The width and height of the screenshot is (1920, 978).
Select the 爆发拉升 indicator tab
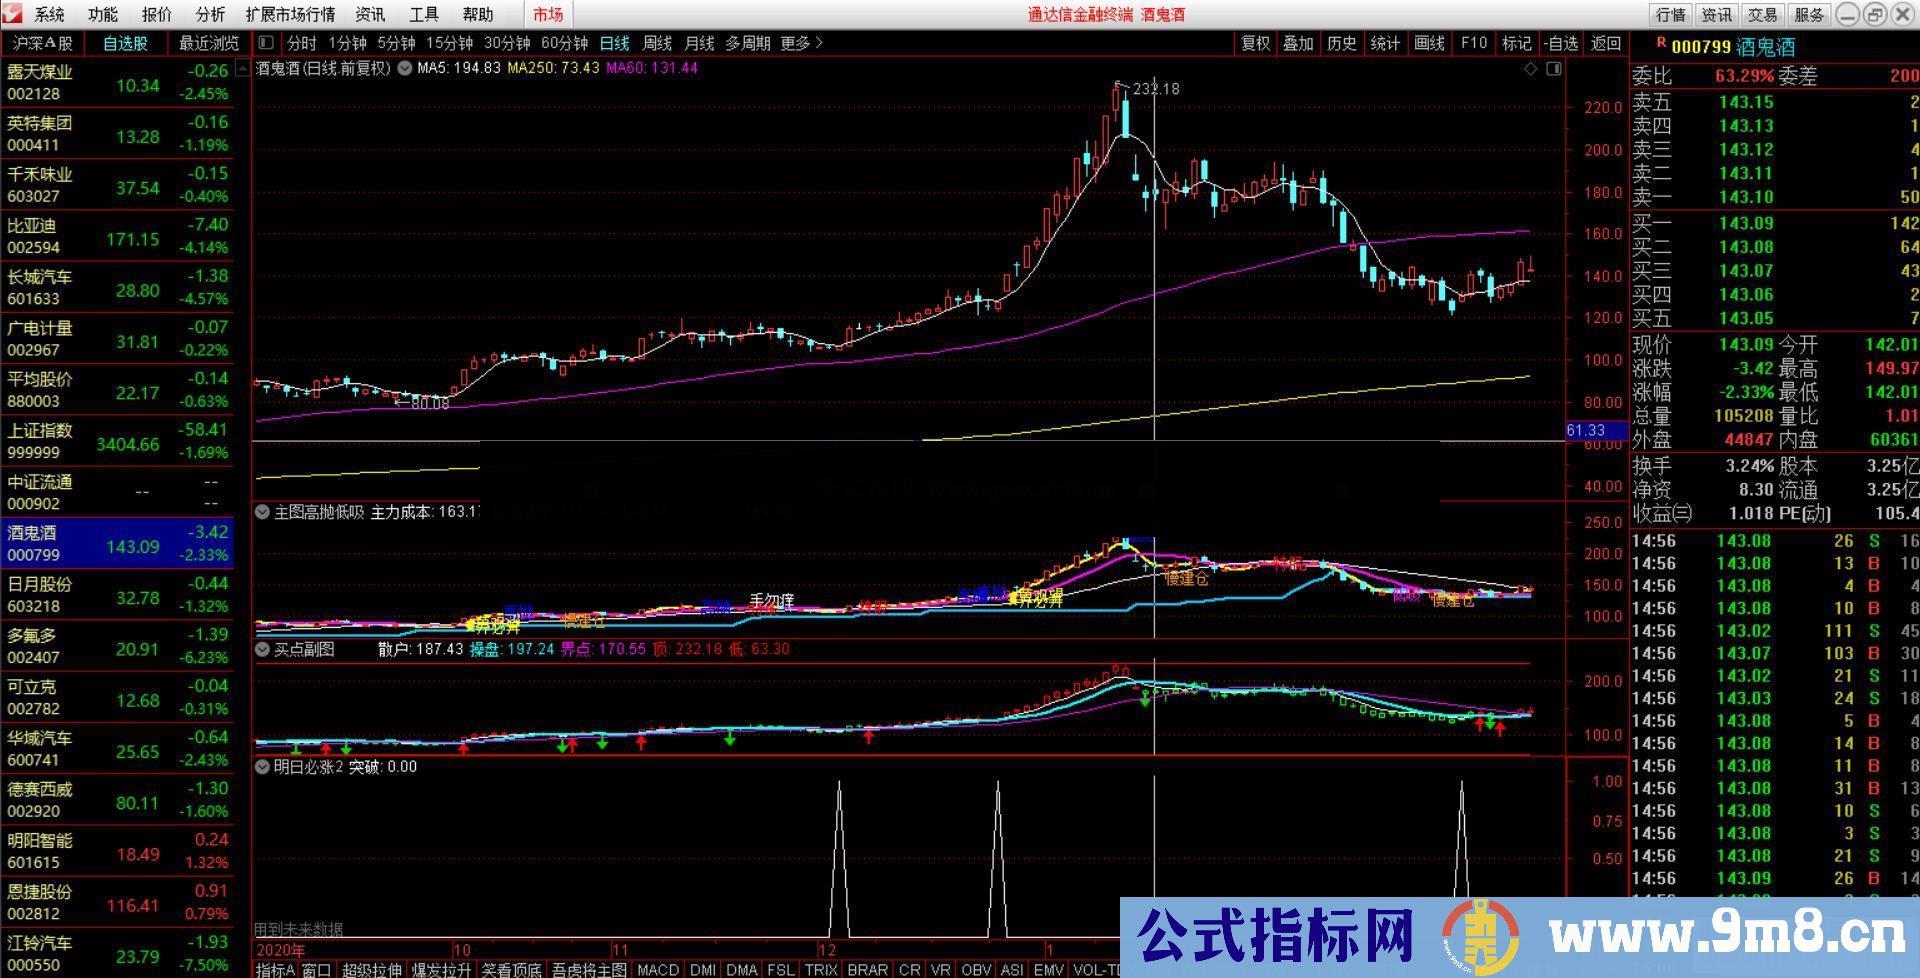[x=442, y=969]
